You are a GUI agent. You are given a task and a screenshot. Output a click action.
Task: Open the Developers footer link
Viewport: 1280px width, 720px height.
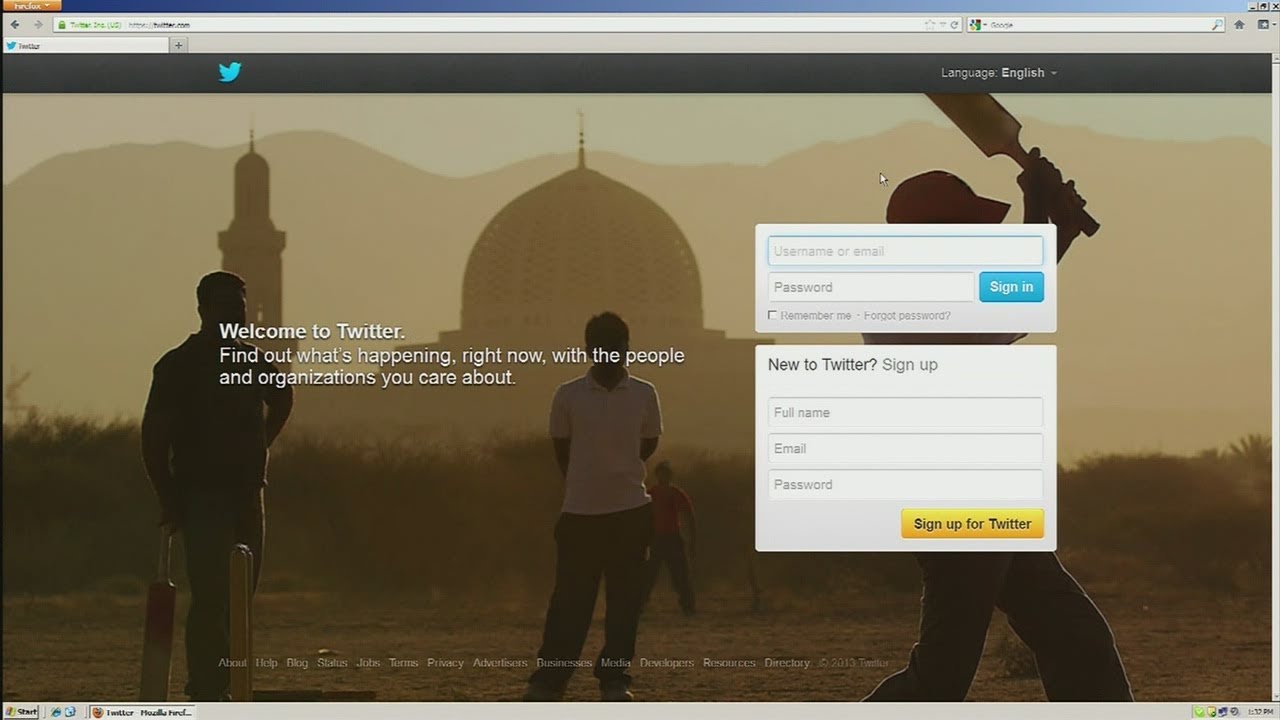pyautogui.click(x=666, y=663)
